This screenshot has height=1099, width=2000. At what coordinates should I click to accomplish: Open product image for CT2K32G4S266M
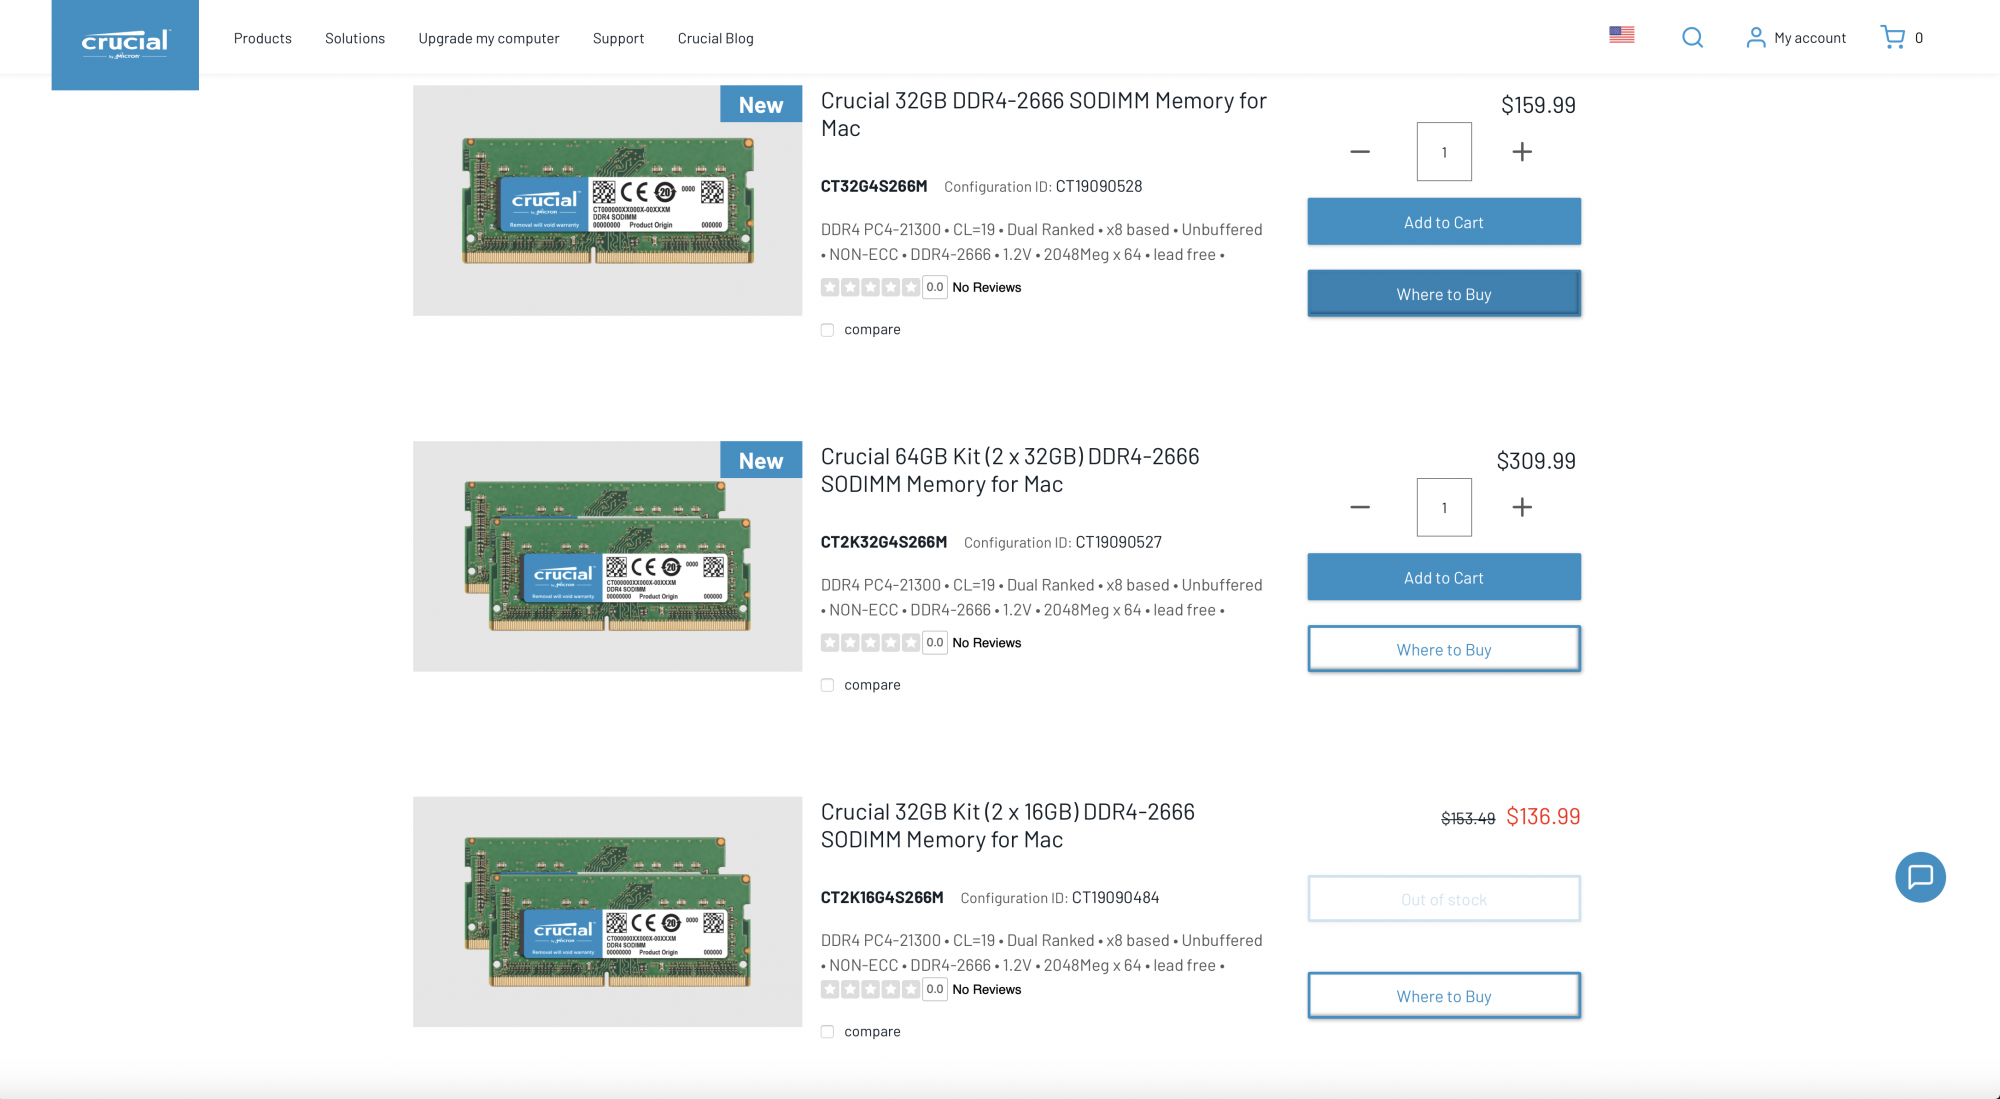click(607, 556)
